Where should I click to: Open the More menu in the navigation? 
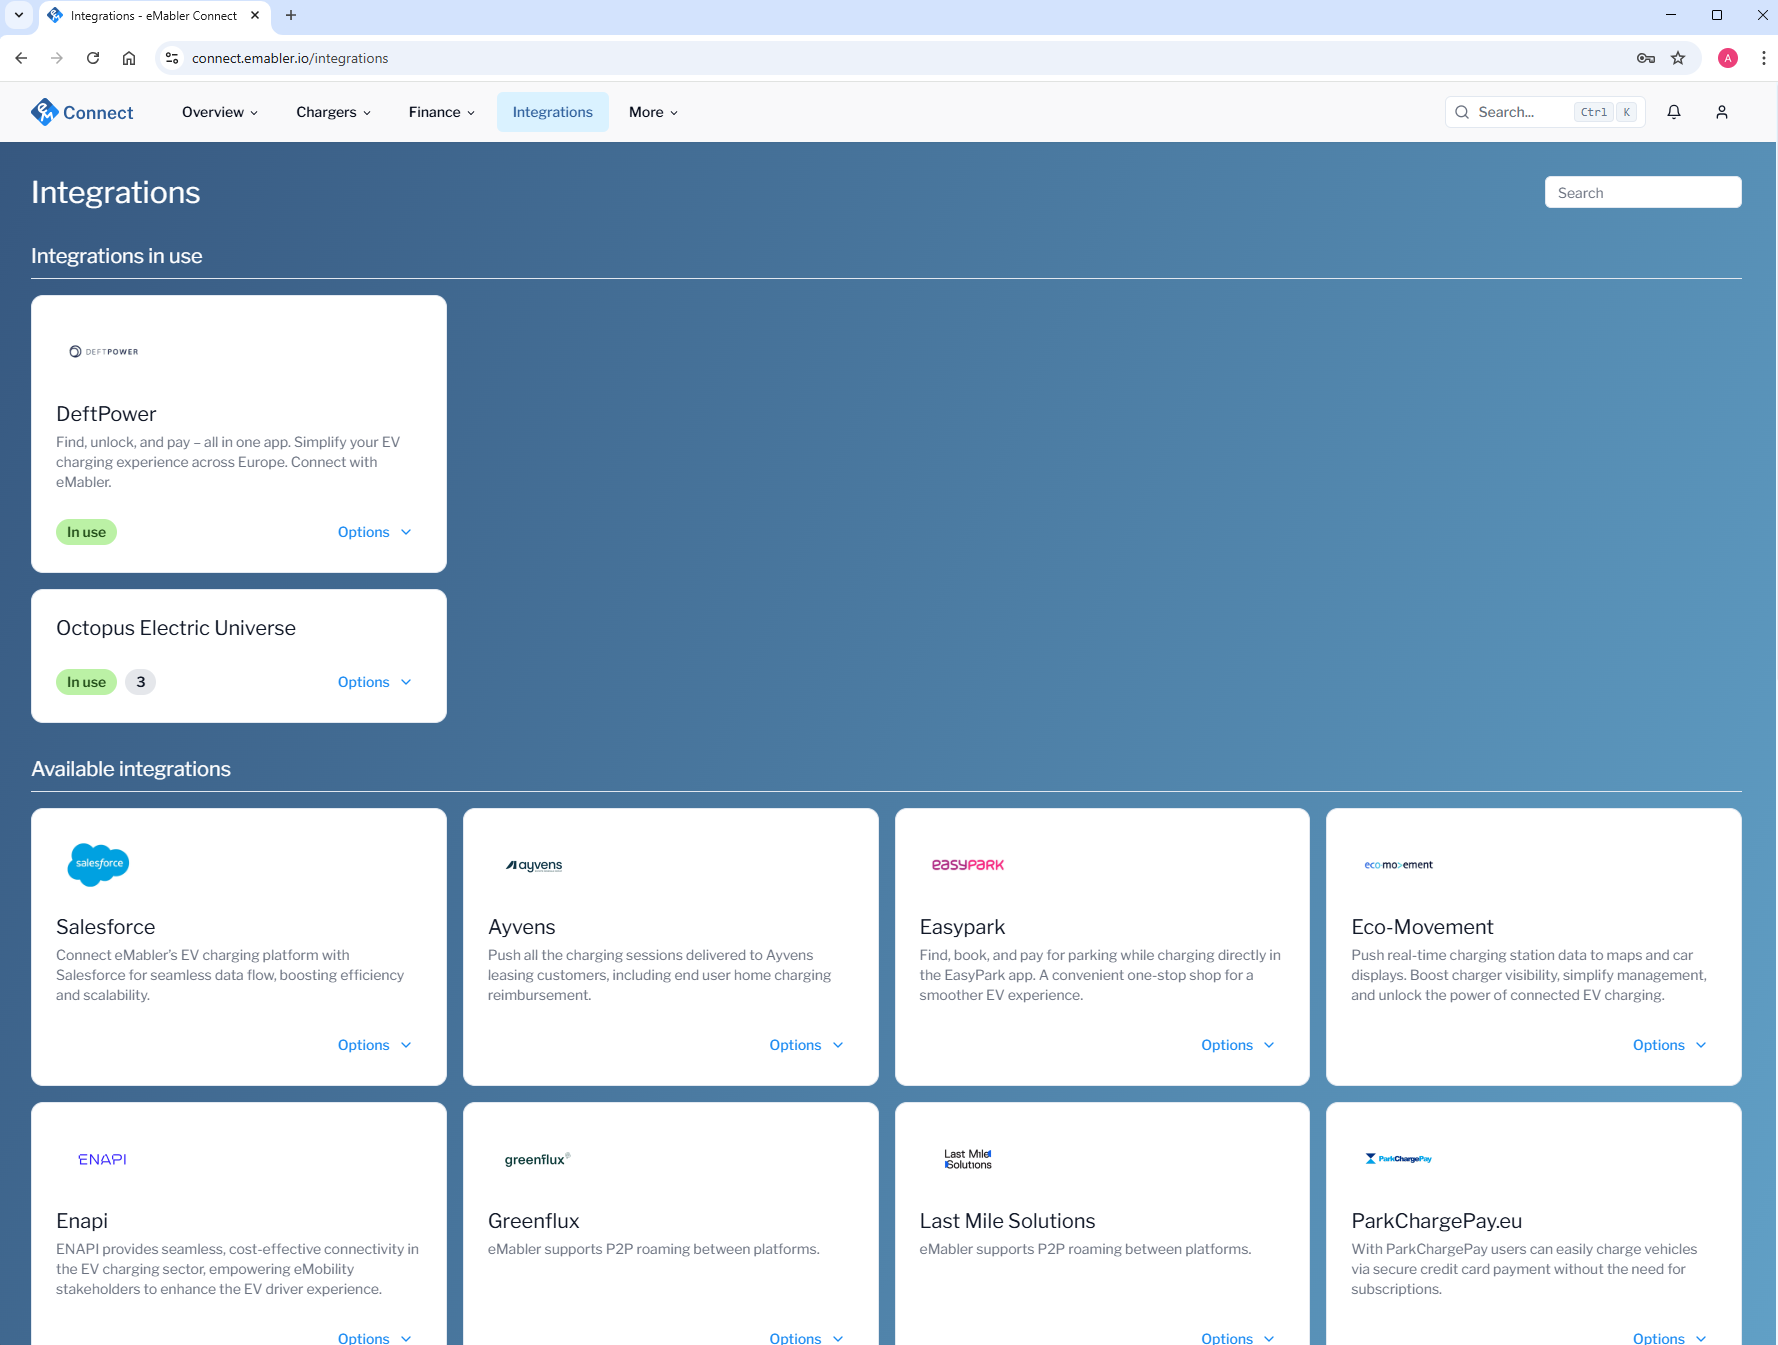pos(652,112)
